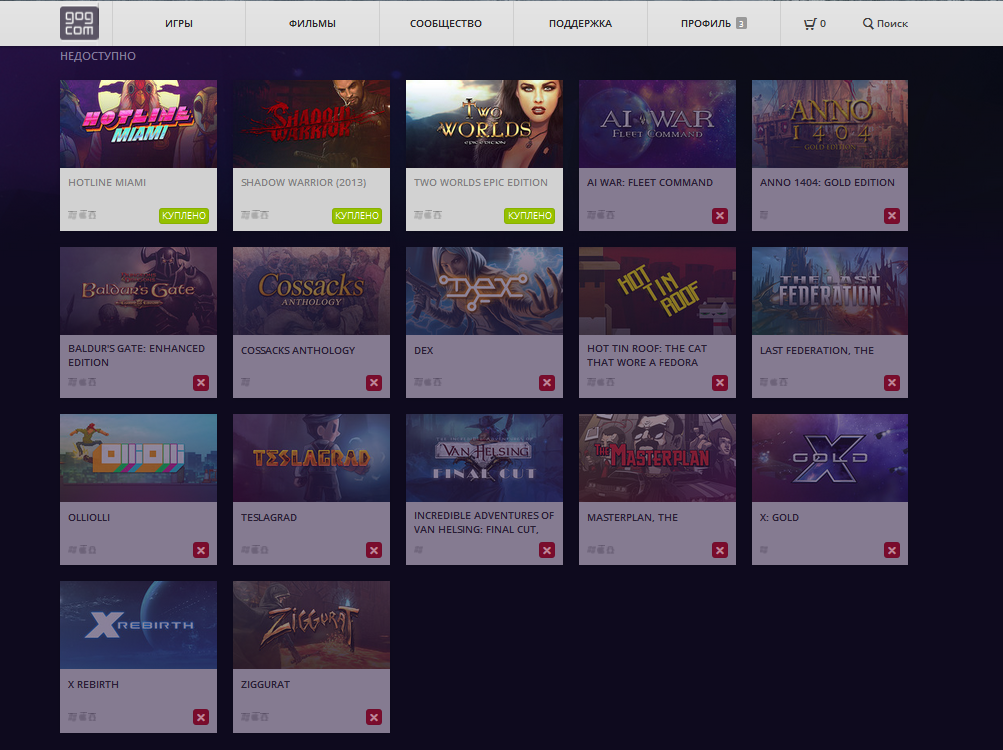
Task: Open the Baldur's Gate: Enhanced Edition thumbnail
Action: [x=138, y=290]
